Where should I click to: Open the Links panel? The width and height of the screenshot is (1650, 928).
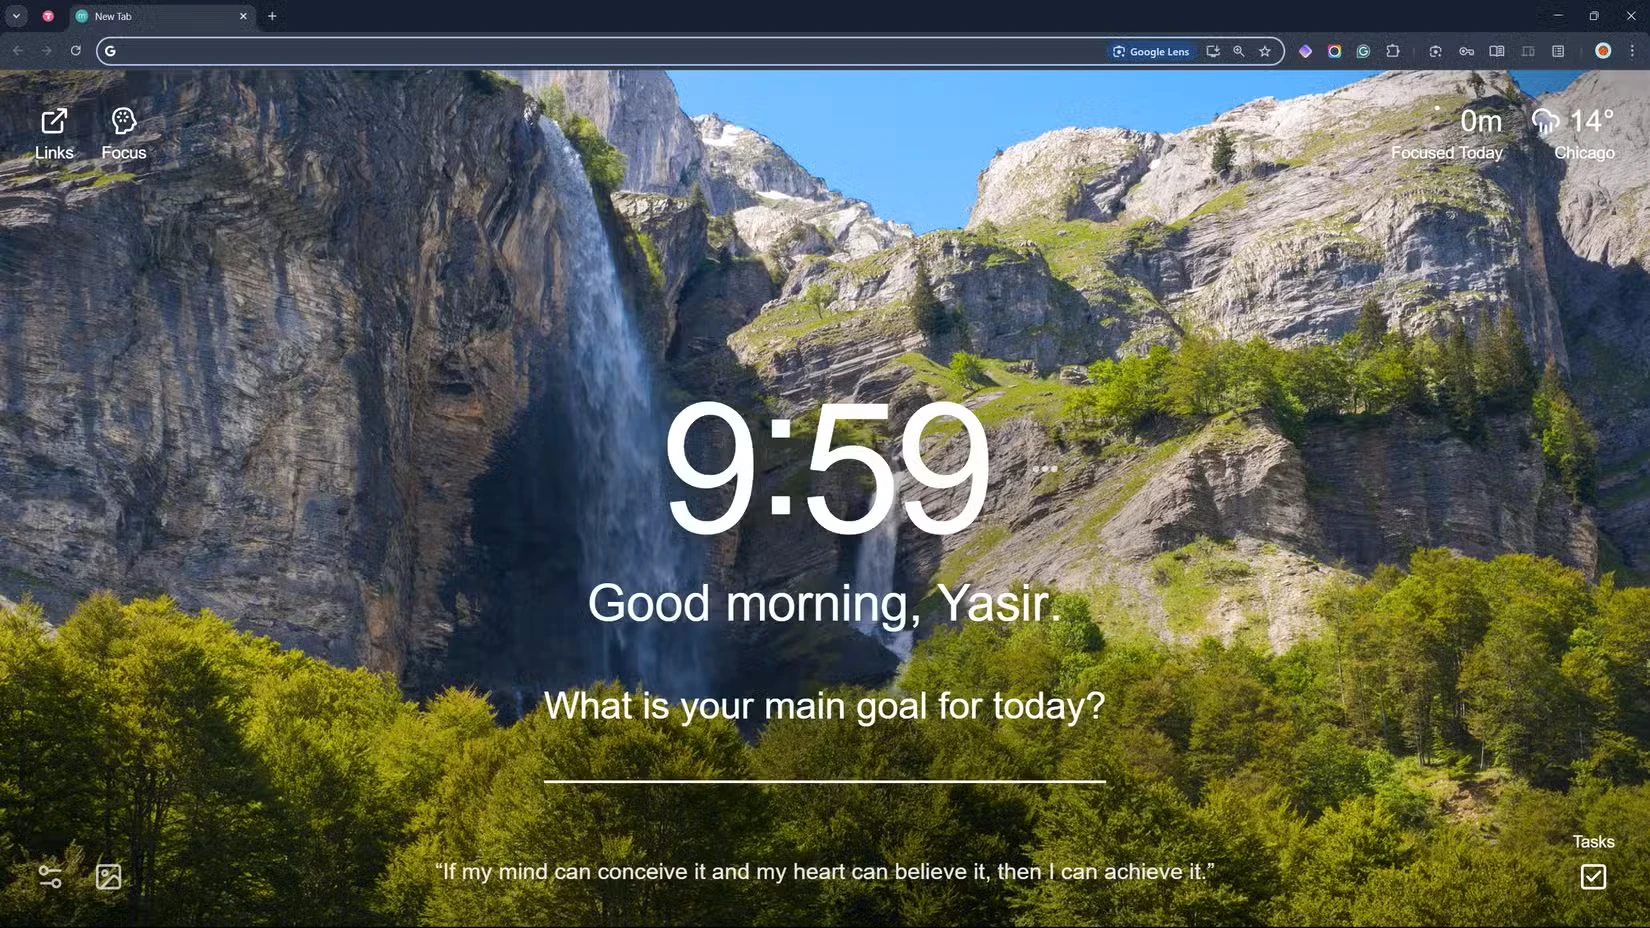pos(54,133)
